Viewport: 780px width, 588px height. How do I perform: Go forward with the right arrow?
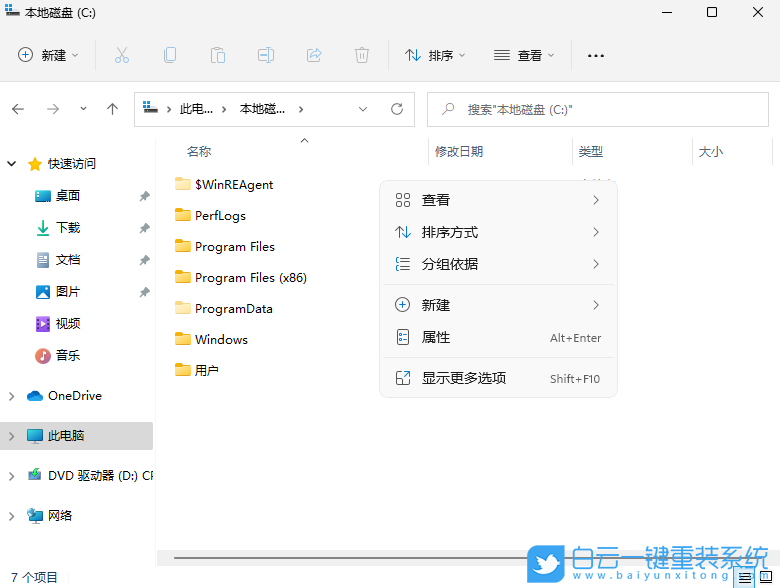click(53, 109)
